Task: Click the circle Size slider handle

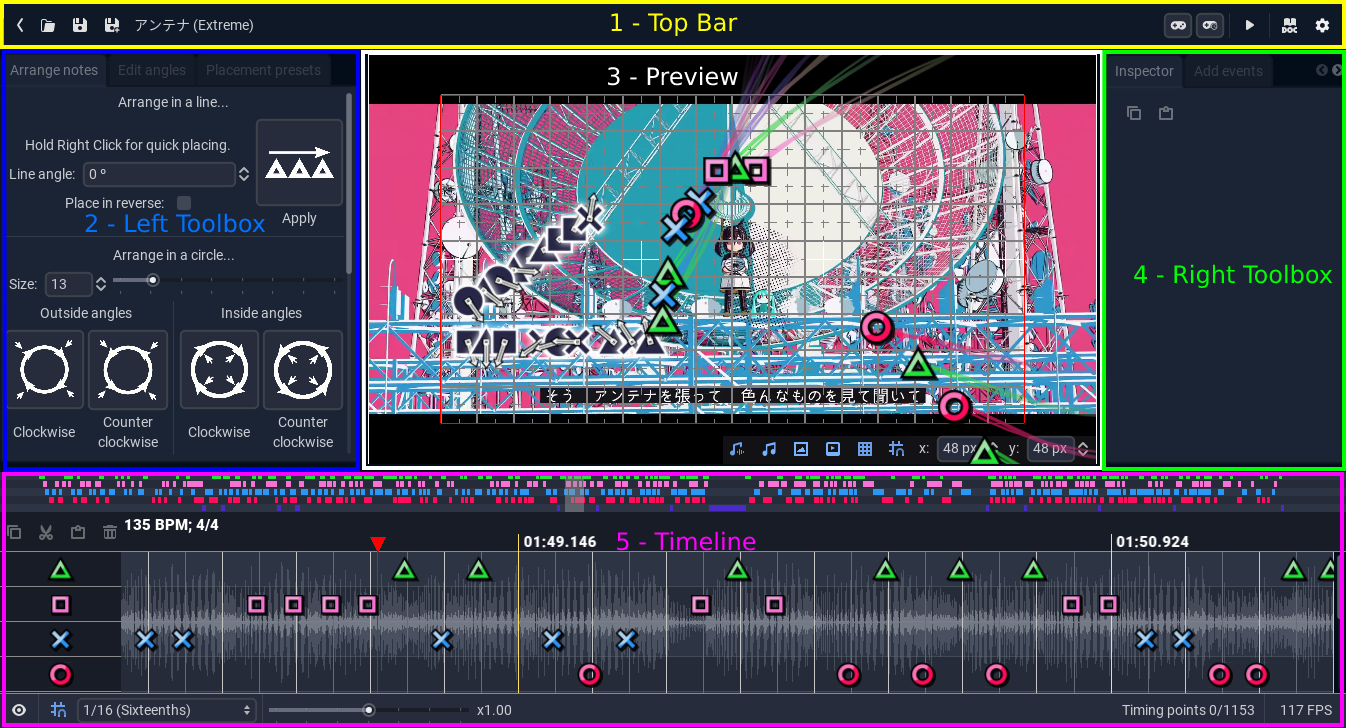Action: [153, 280]
